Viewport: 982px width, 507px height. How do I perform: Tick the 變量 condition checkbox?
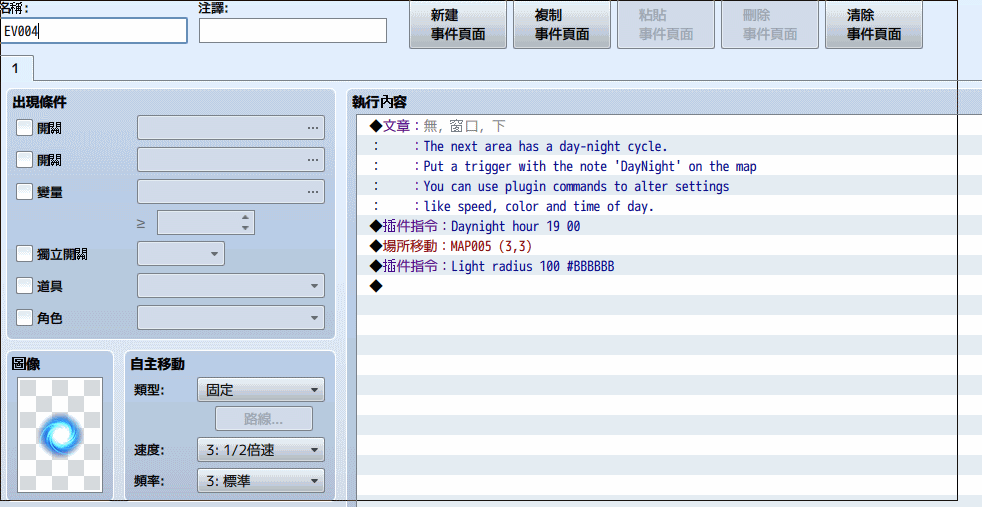(24, 192)
